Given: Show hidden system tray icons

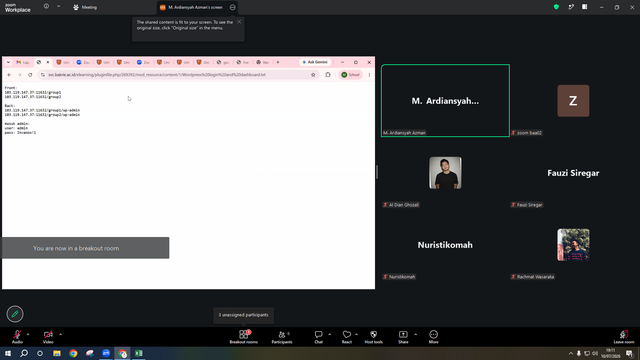Looking at the screenshot, I should point(571,353).
